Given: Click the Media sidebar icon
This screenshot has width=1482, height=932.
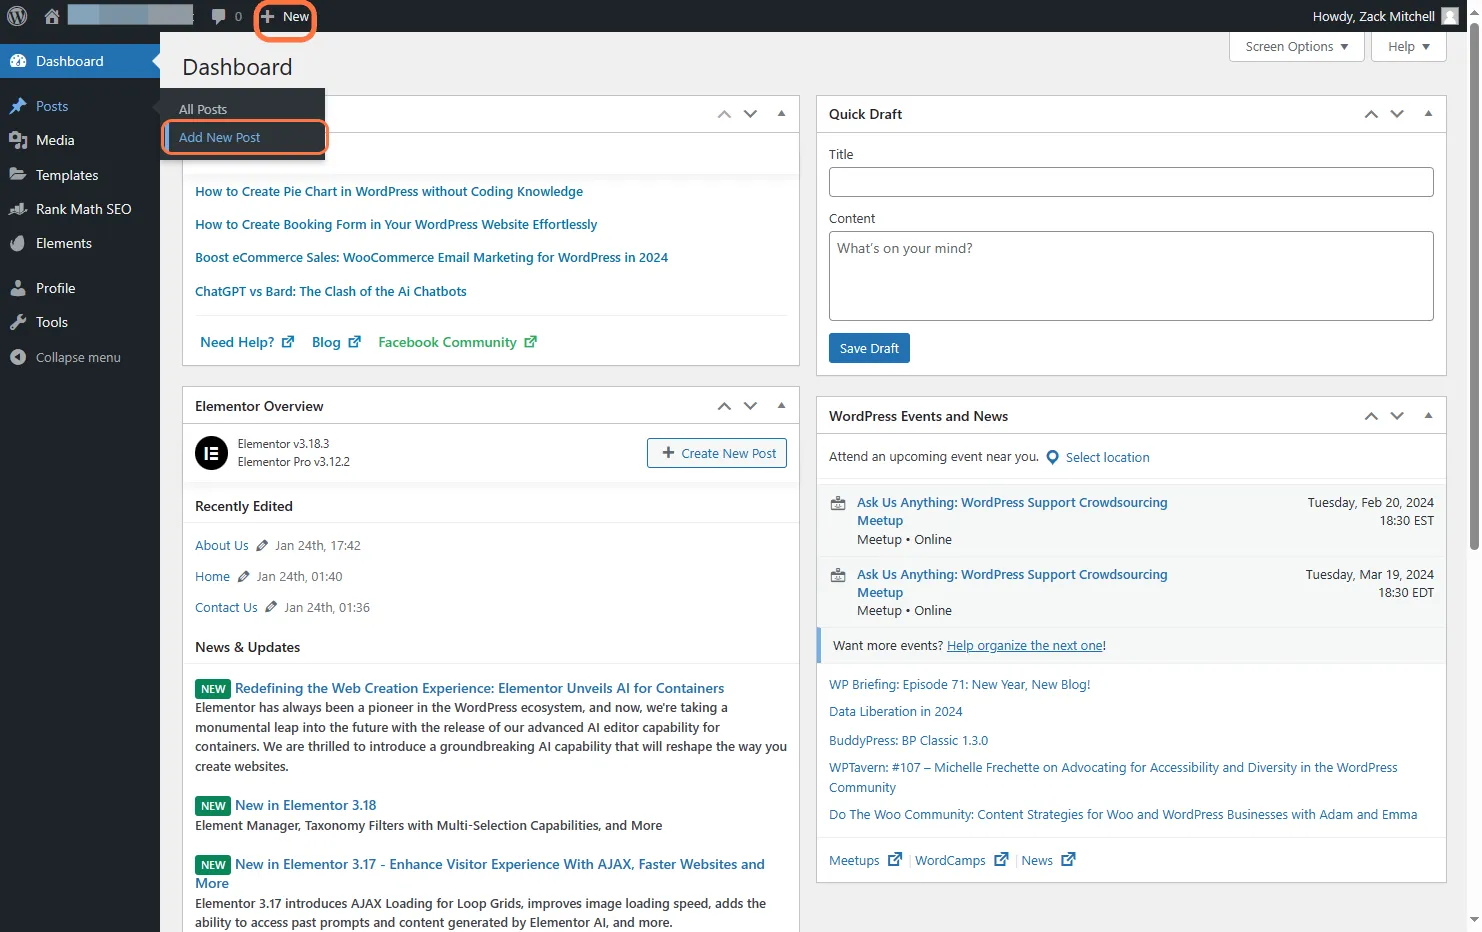Looking at the screenshot, I should tap(18, 140).
